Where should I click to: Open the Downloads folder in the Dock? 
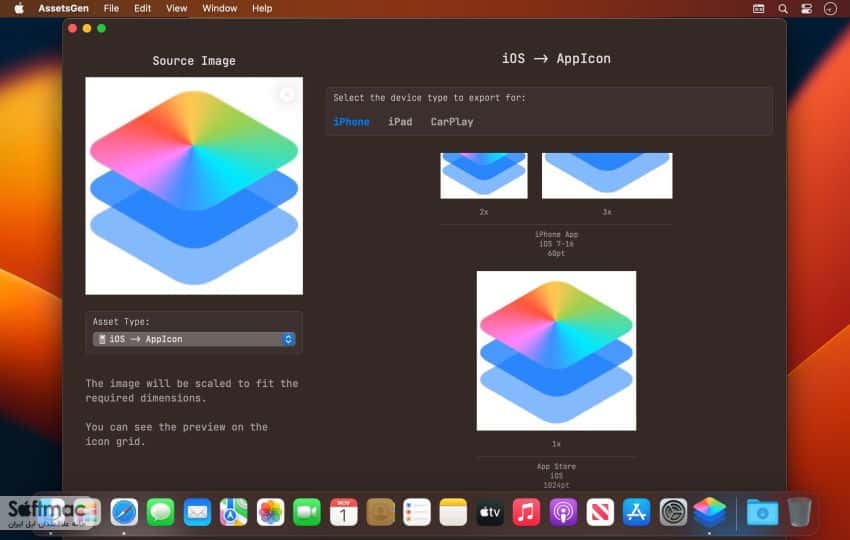pos(762,512)
